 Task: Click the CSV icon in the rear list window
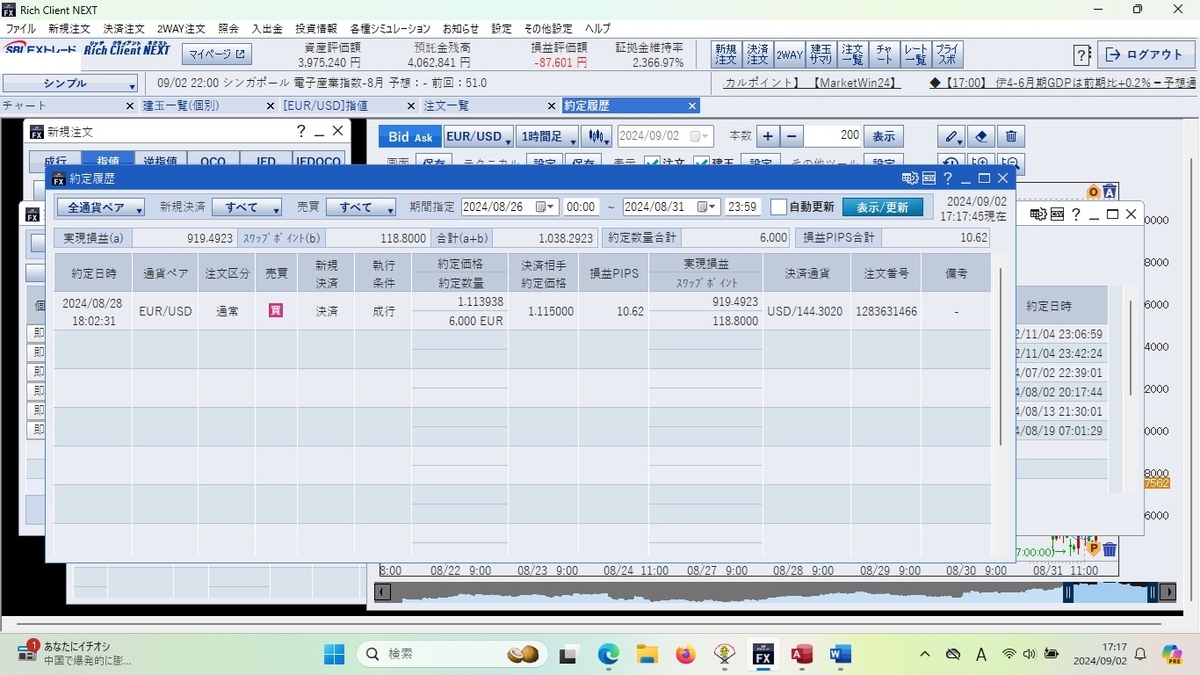pyautogui.click(x=1058, y=214)
